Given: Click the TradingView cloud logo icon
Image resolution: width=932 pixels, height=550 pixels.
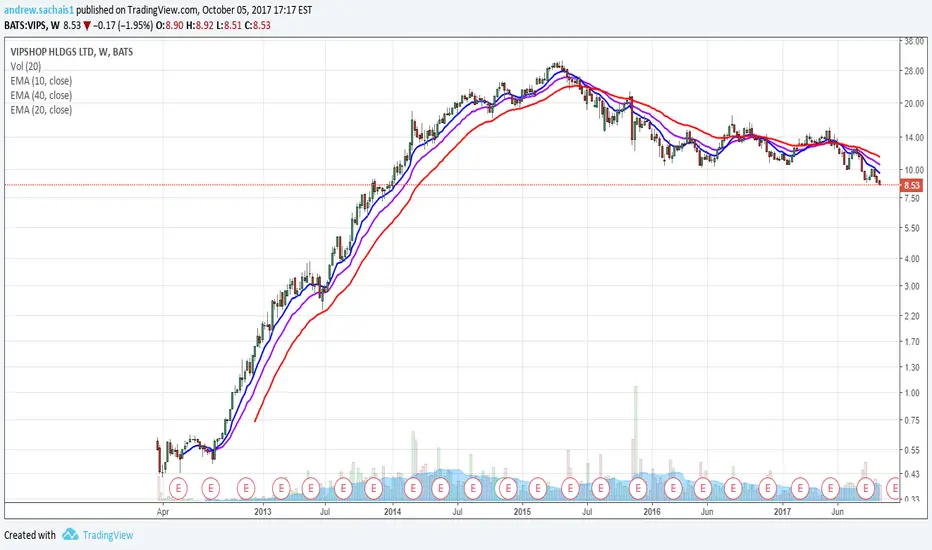Looking at the screenshot, I should pos(70,535).
